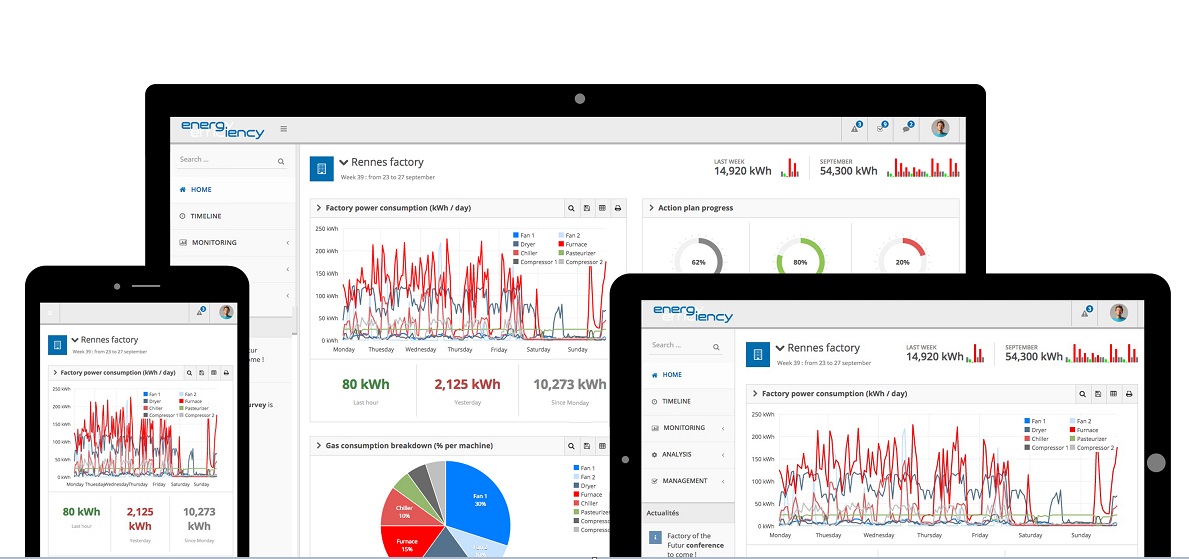Click blue building icon on tablet
Viewport: 1189px width, 559px height.
click(758, 354)
